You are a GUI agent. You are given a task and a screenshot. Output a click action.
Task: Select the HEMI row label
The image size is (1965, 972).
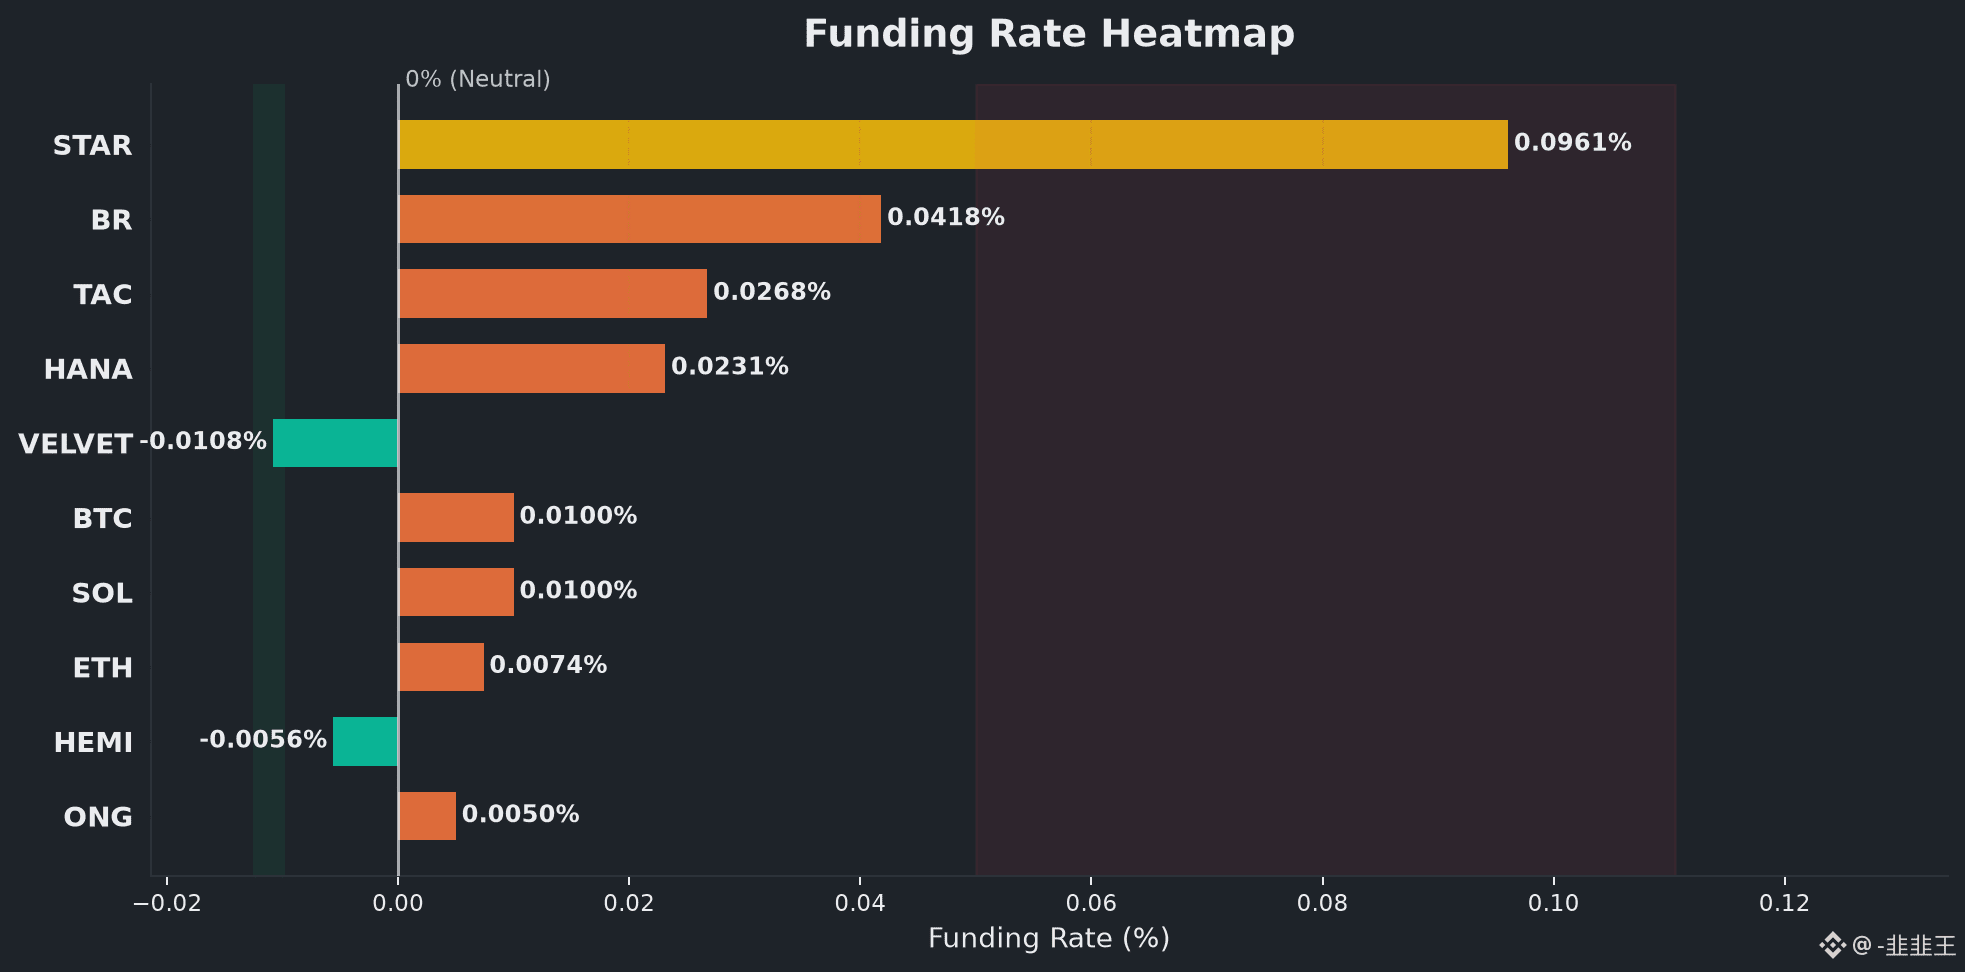(x=93, y=743)
